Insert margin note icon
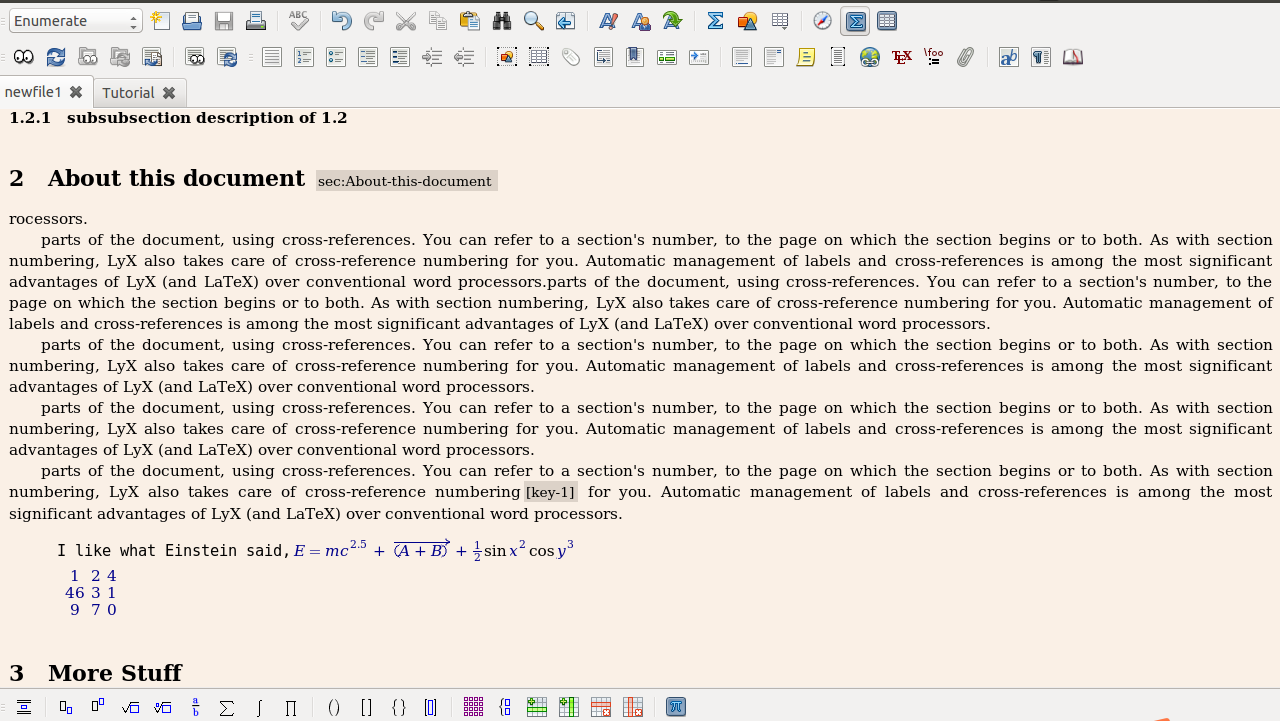The width and height of the screenshot is (1280, 721). (774, 57)
